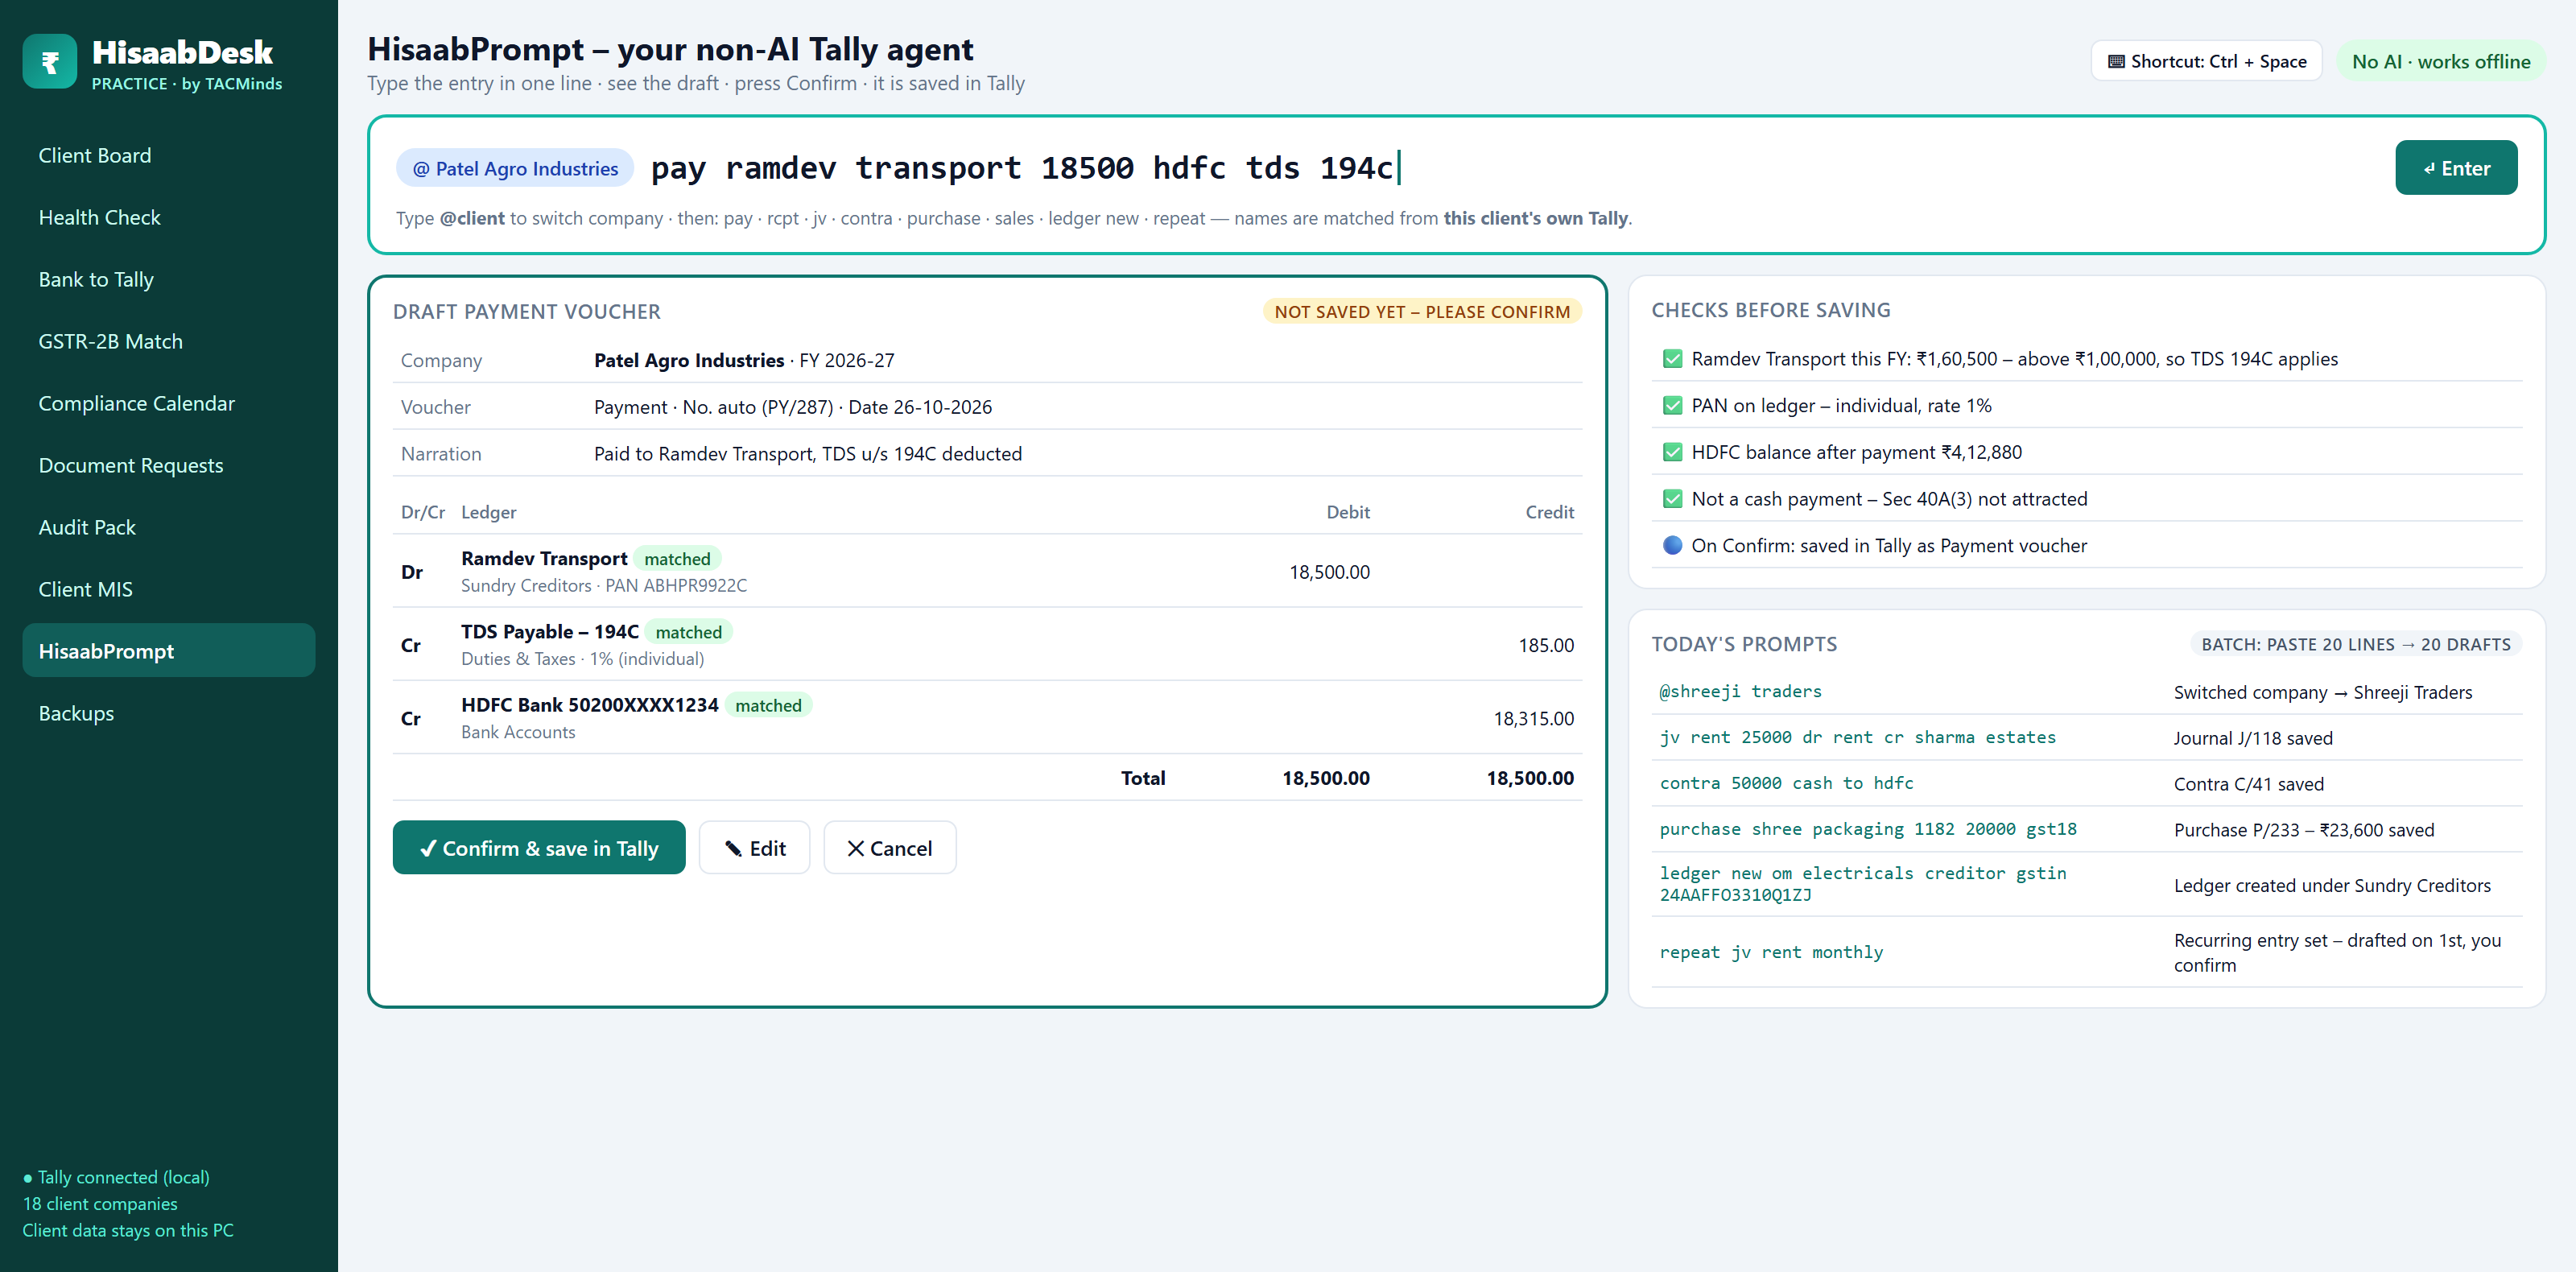Select the jv rent 25000 prompt row
Viewport: 2576px width, 1272px height.
(2086, 737)
